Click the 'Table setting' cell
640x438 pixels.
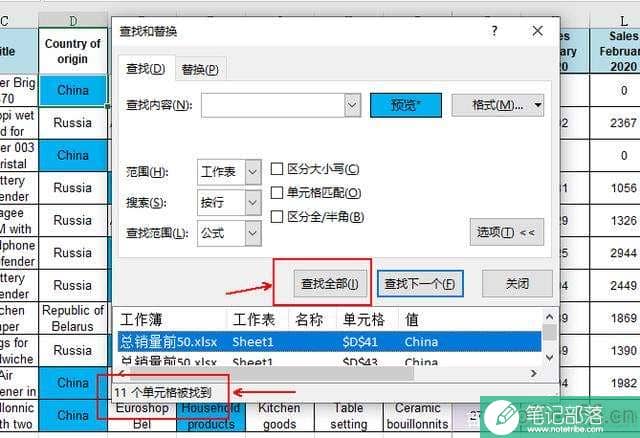click(x=349, y=416)
